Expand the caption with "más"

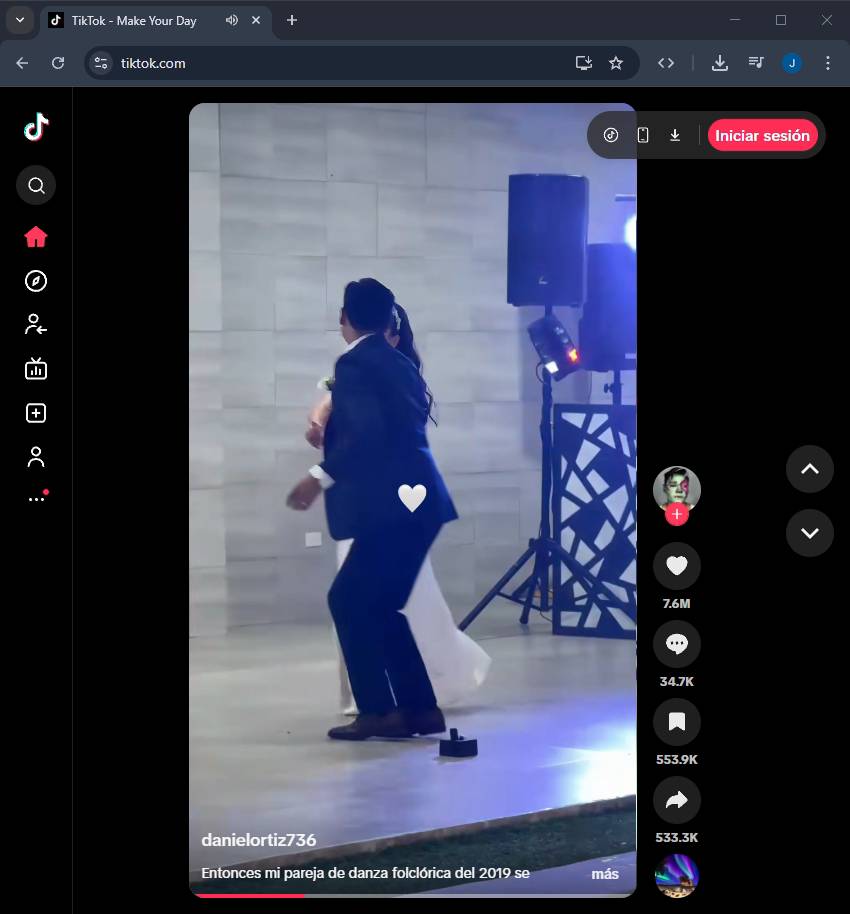pyautogui.click(x=604, y=874)
